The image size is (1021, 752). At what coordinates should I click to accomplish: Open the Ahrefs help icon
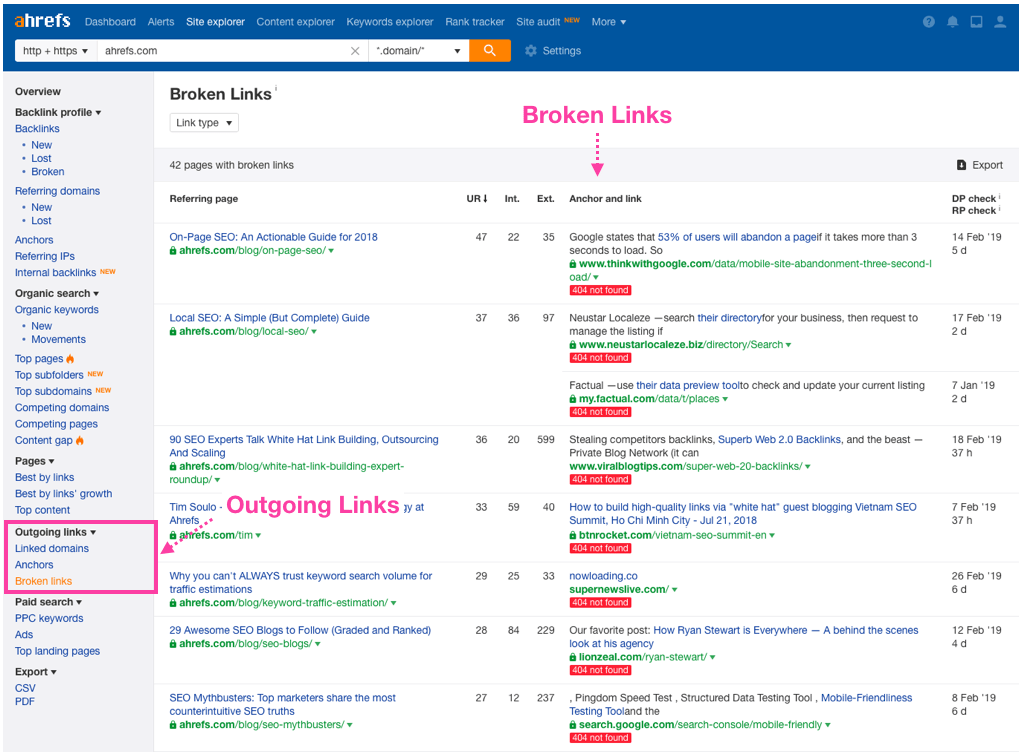coord(928,21)
